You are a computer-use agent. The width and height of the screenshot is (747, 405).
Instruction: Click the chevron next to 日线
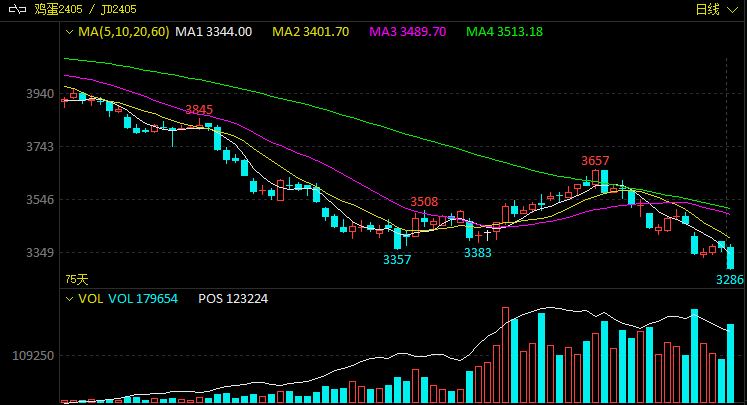click(x=732, y=10)
